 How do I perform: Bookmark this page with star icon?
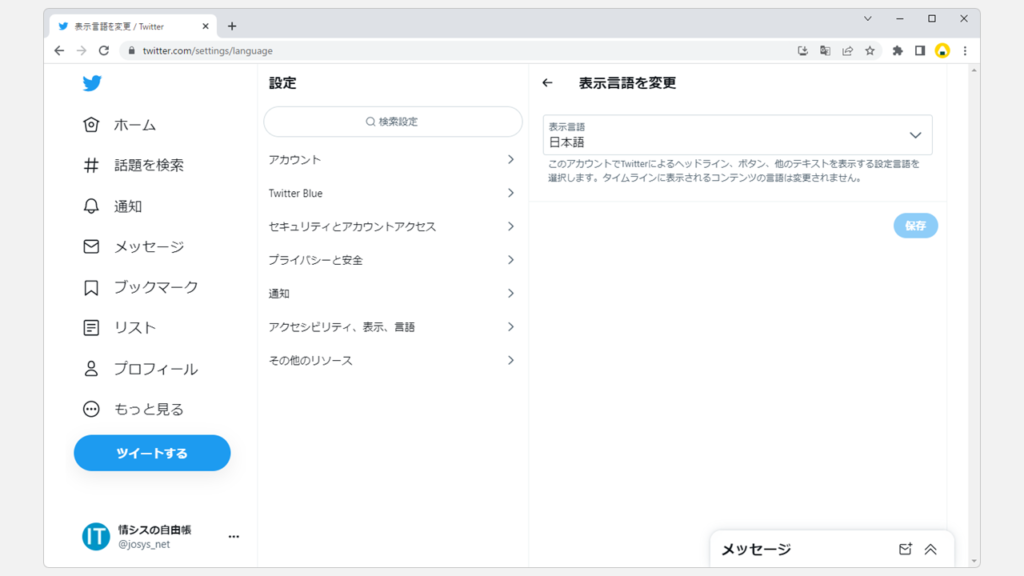coord(870,51)
